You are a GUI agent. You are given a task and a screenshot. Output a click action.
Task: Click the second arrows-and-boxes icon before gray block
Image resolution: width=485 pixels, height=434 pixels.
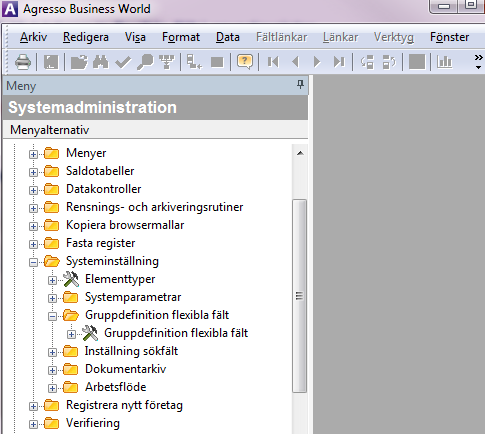389,62
